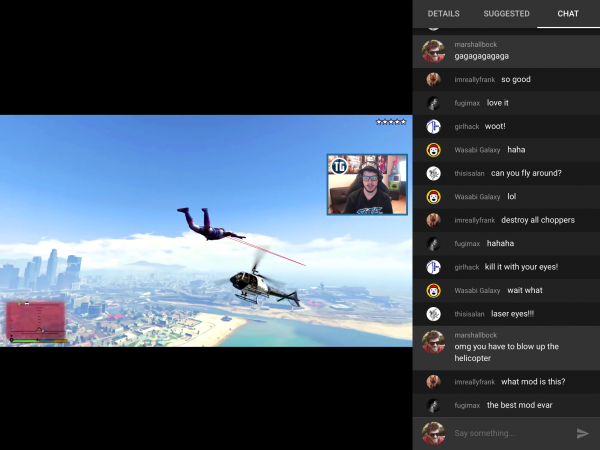Click your own avatar next to chat input
The height and width of the screenshot is (450, 600).
pos(433,433)
